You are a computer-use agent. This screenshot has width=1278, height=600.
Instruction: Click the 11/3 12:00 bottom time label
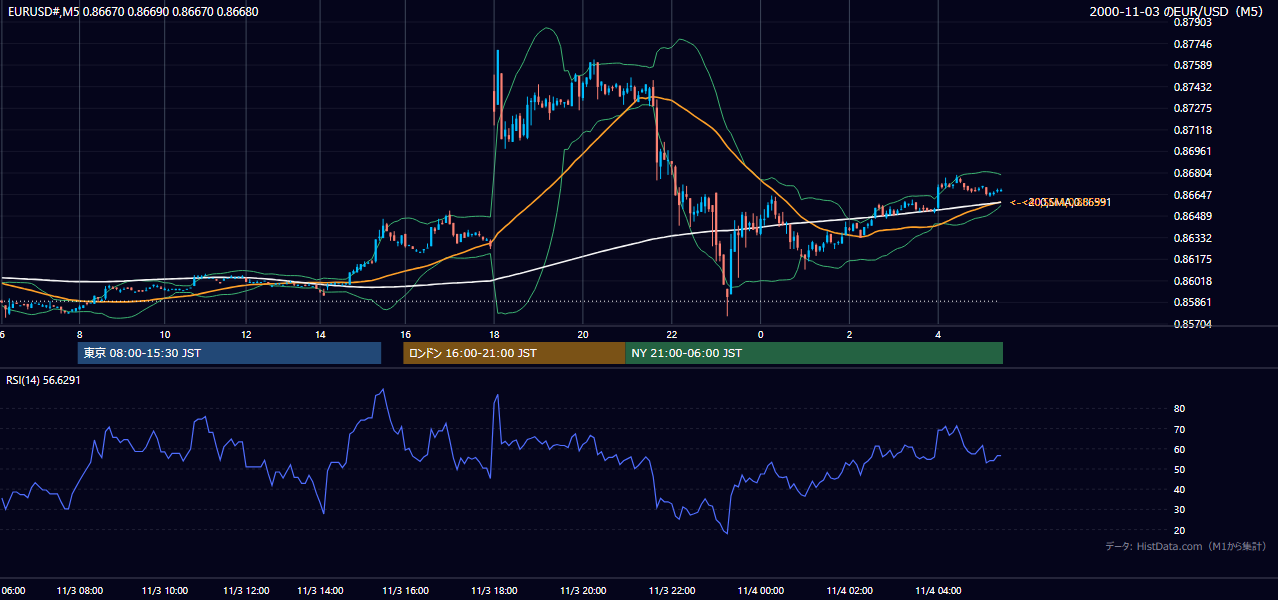pyautogui.click(x=246, y=590)
